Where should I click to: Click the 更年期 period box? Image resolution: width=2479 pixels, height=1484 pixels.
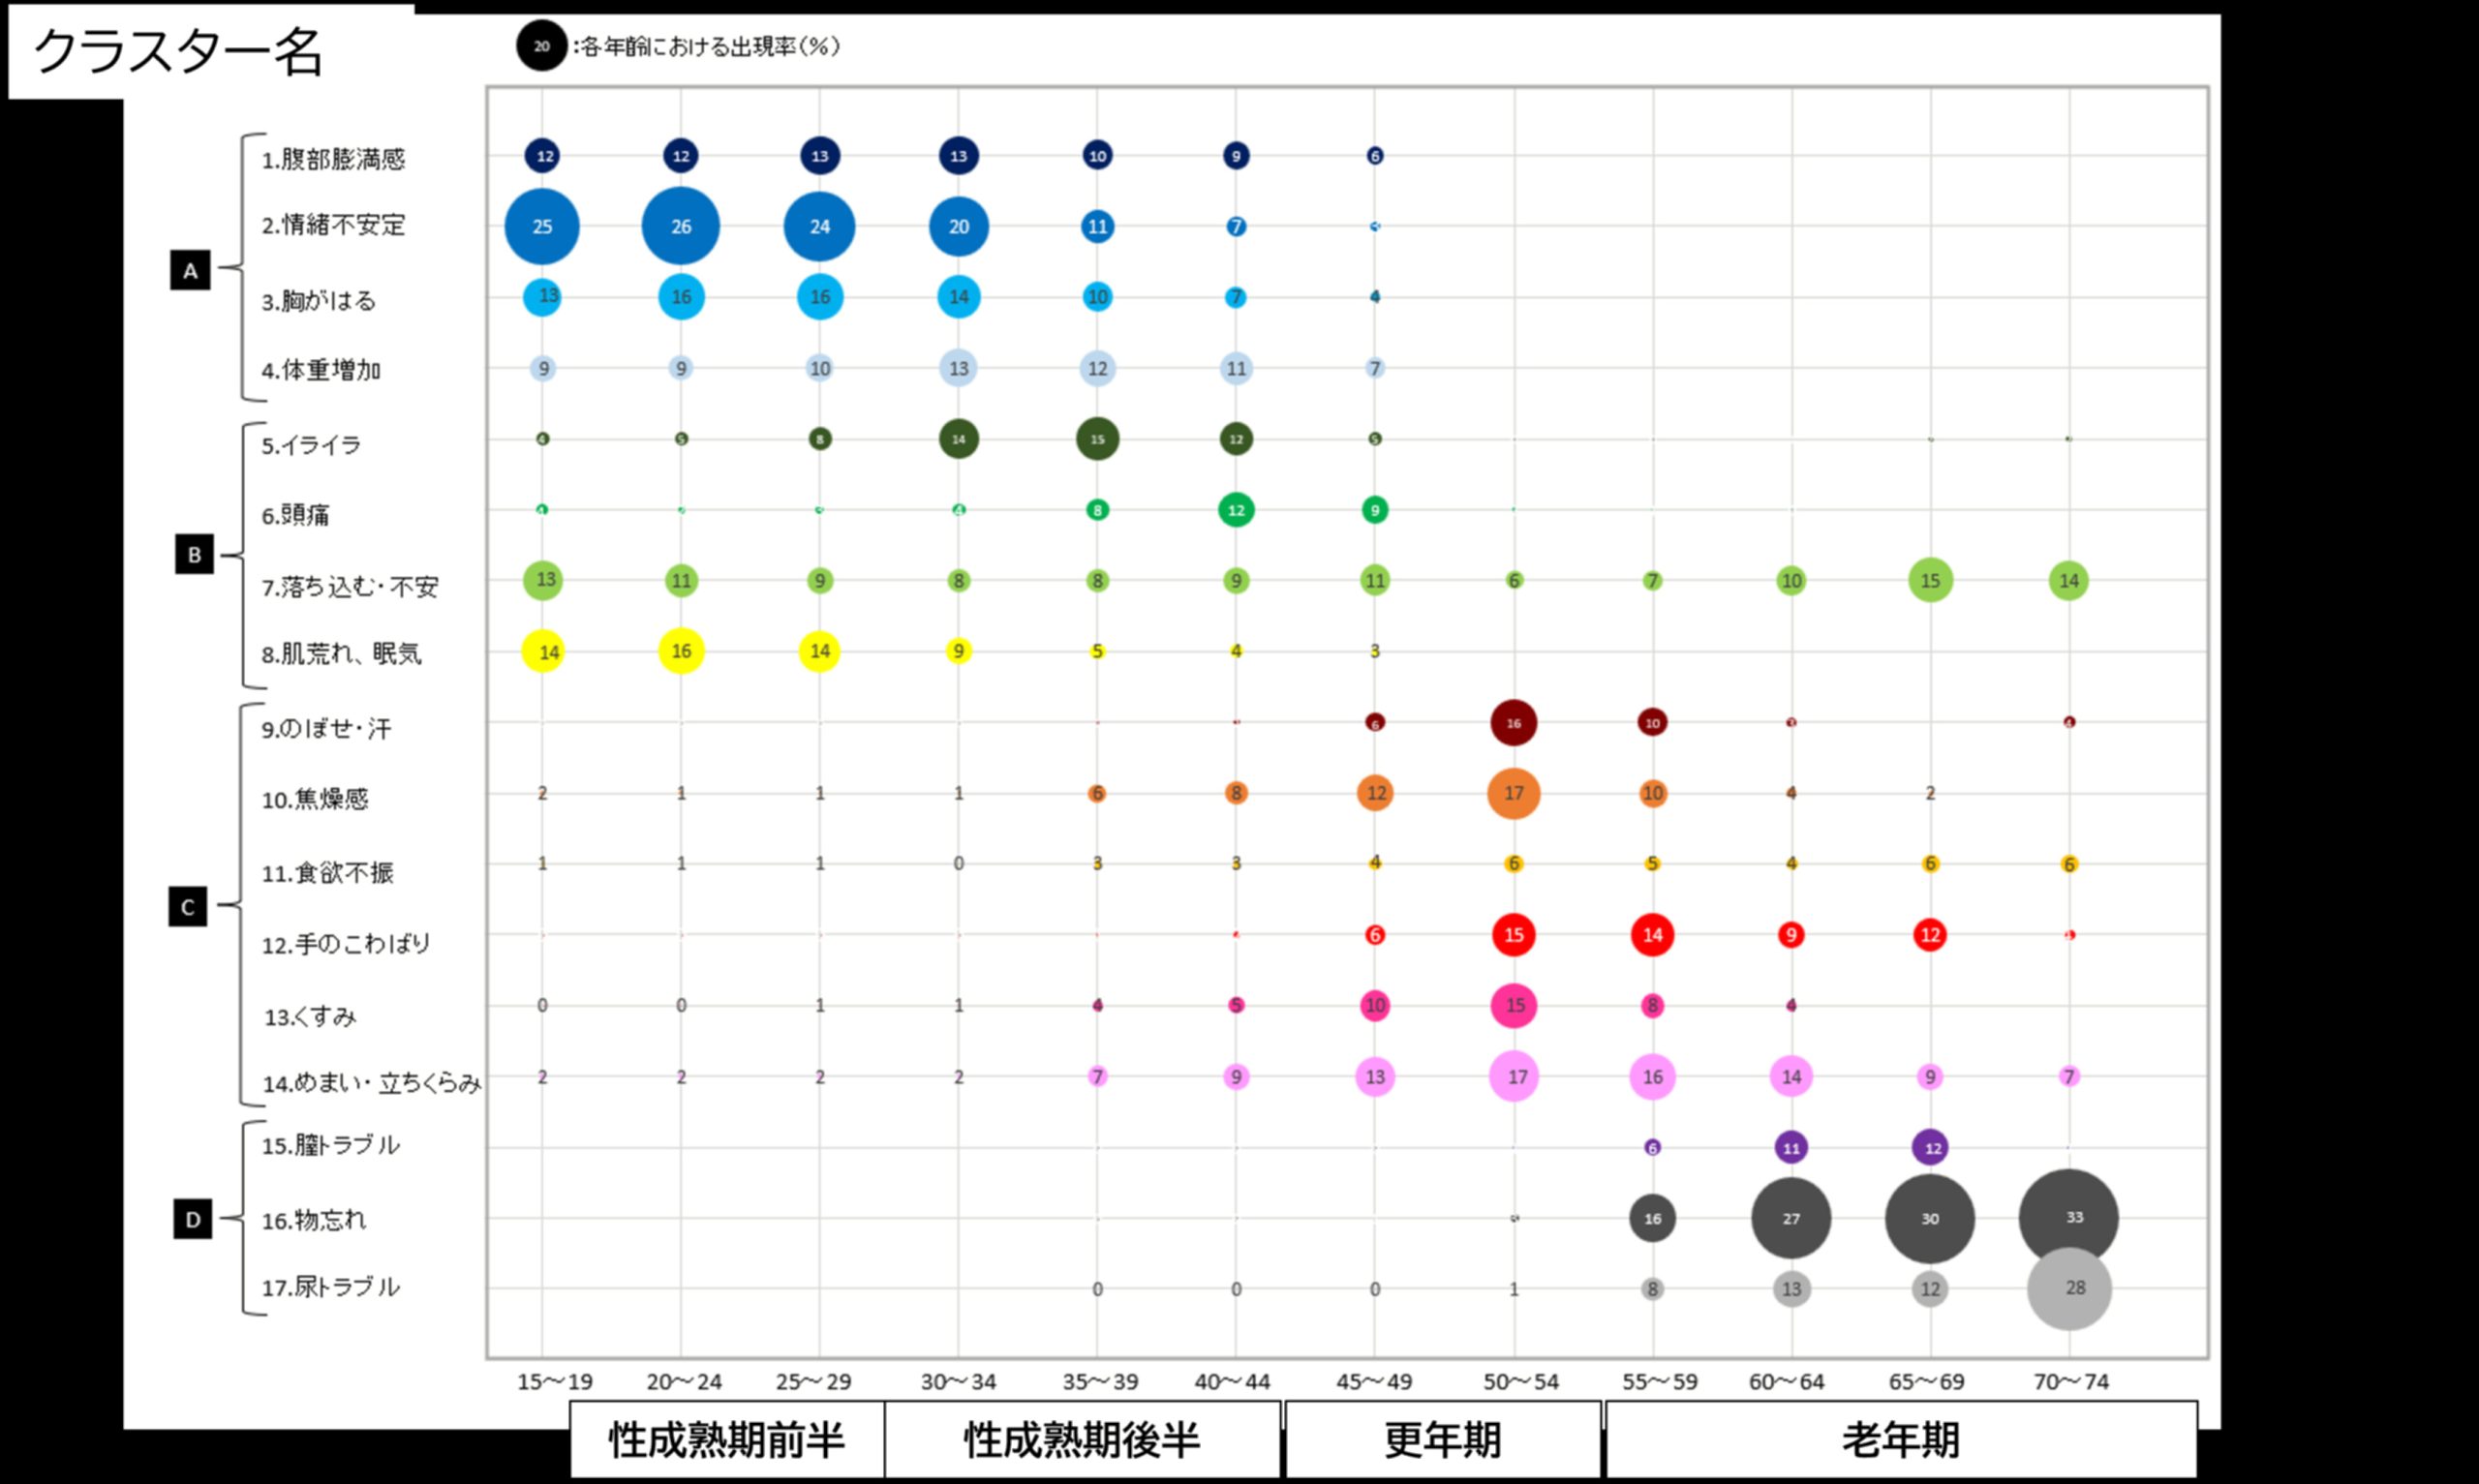[x=1442, y=1440]
